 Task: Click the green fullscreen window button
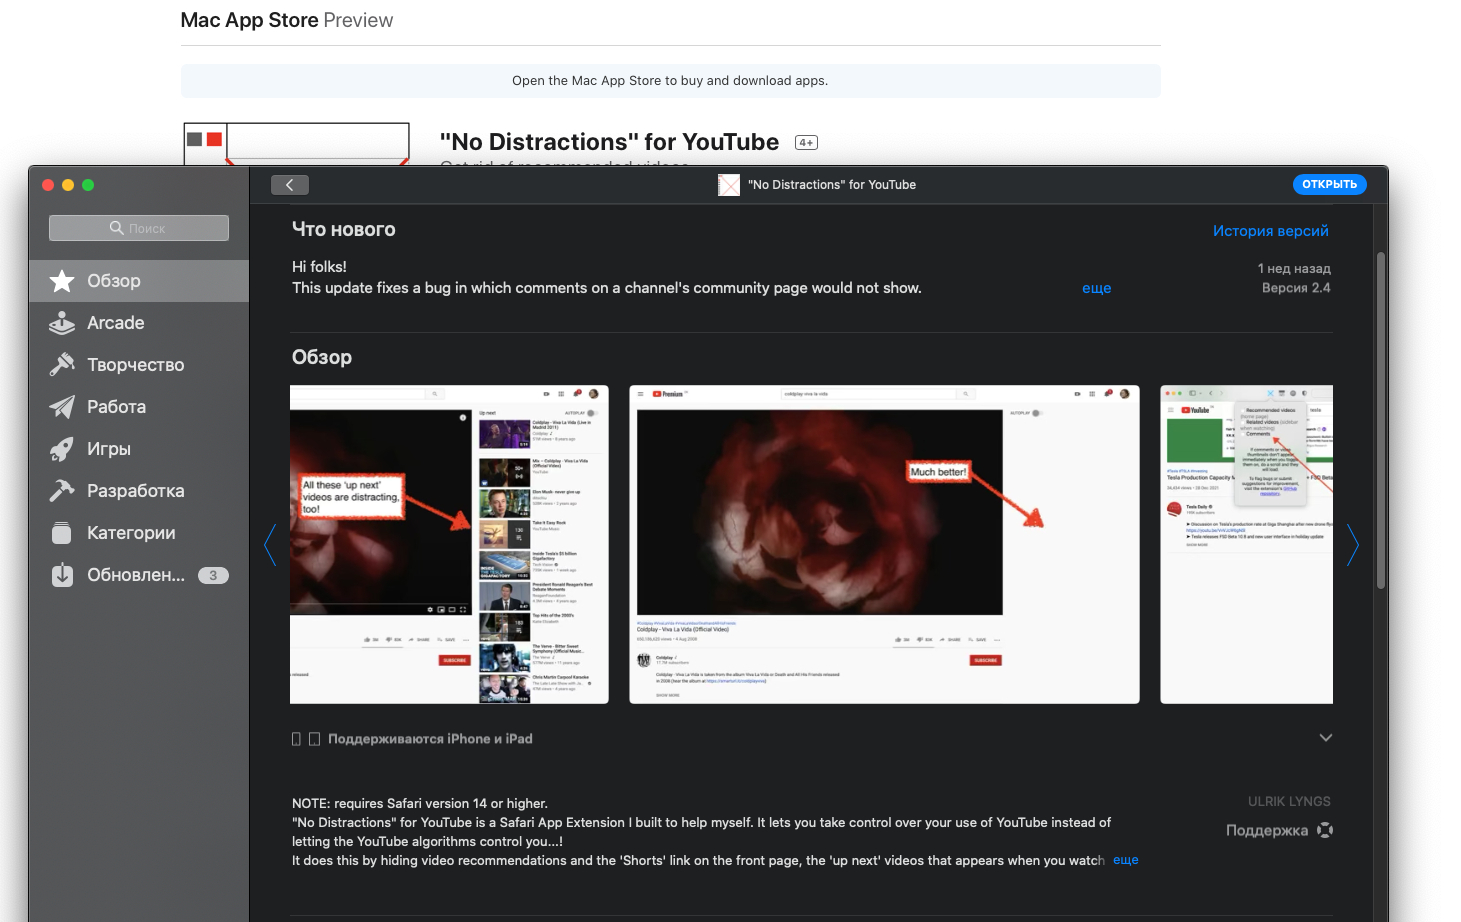(88, 185)
